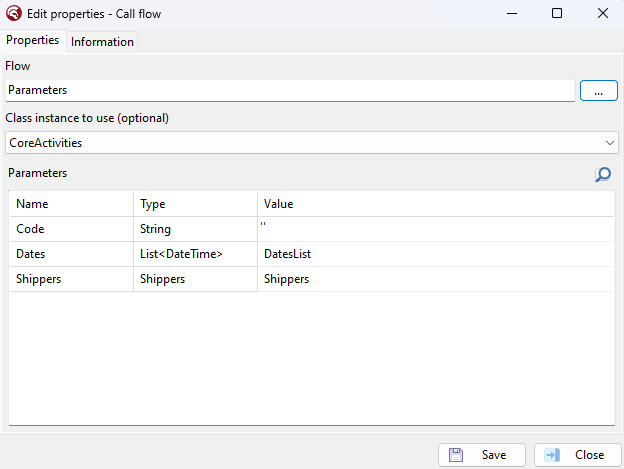
Task: Click the Close button label
Action: [x=589, y=455]
